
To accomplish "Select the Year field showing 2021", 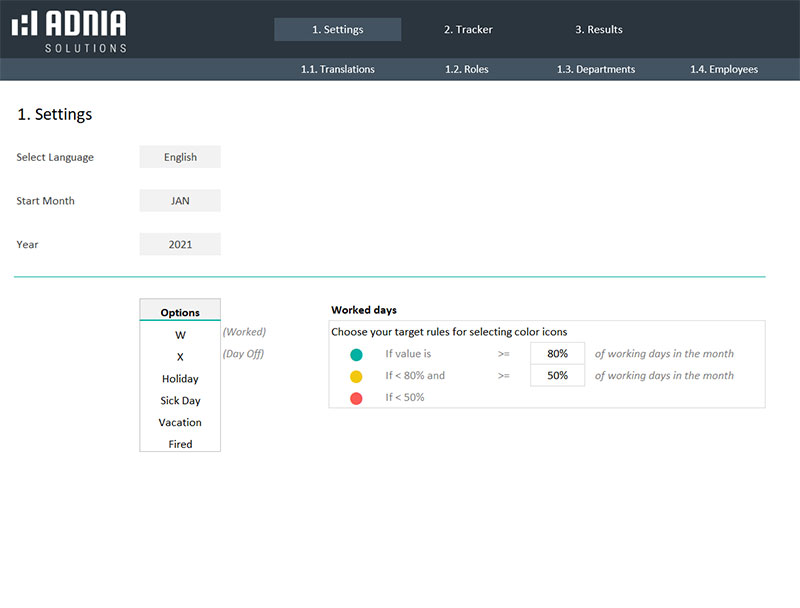I will pos(180,244).
